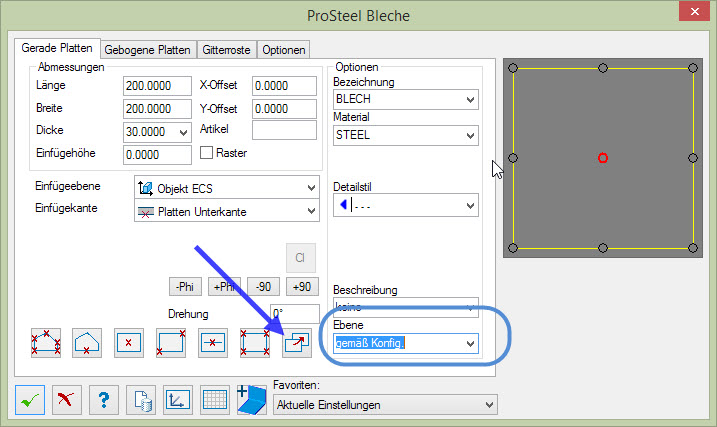Open the Material dropdown showing STEEL

(406, 136)
